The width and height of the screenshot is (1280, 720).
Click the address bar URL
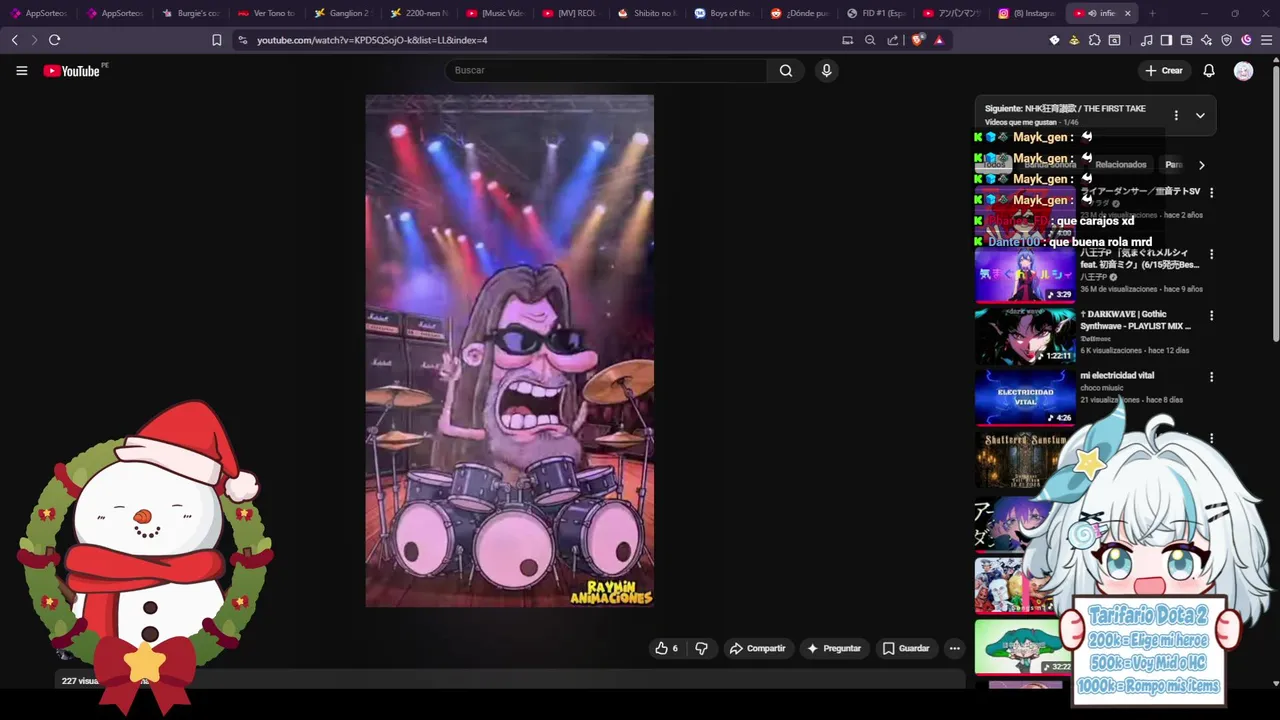372,40
